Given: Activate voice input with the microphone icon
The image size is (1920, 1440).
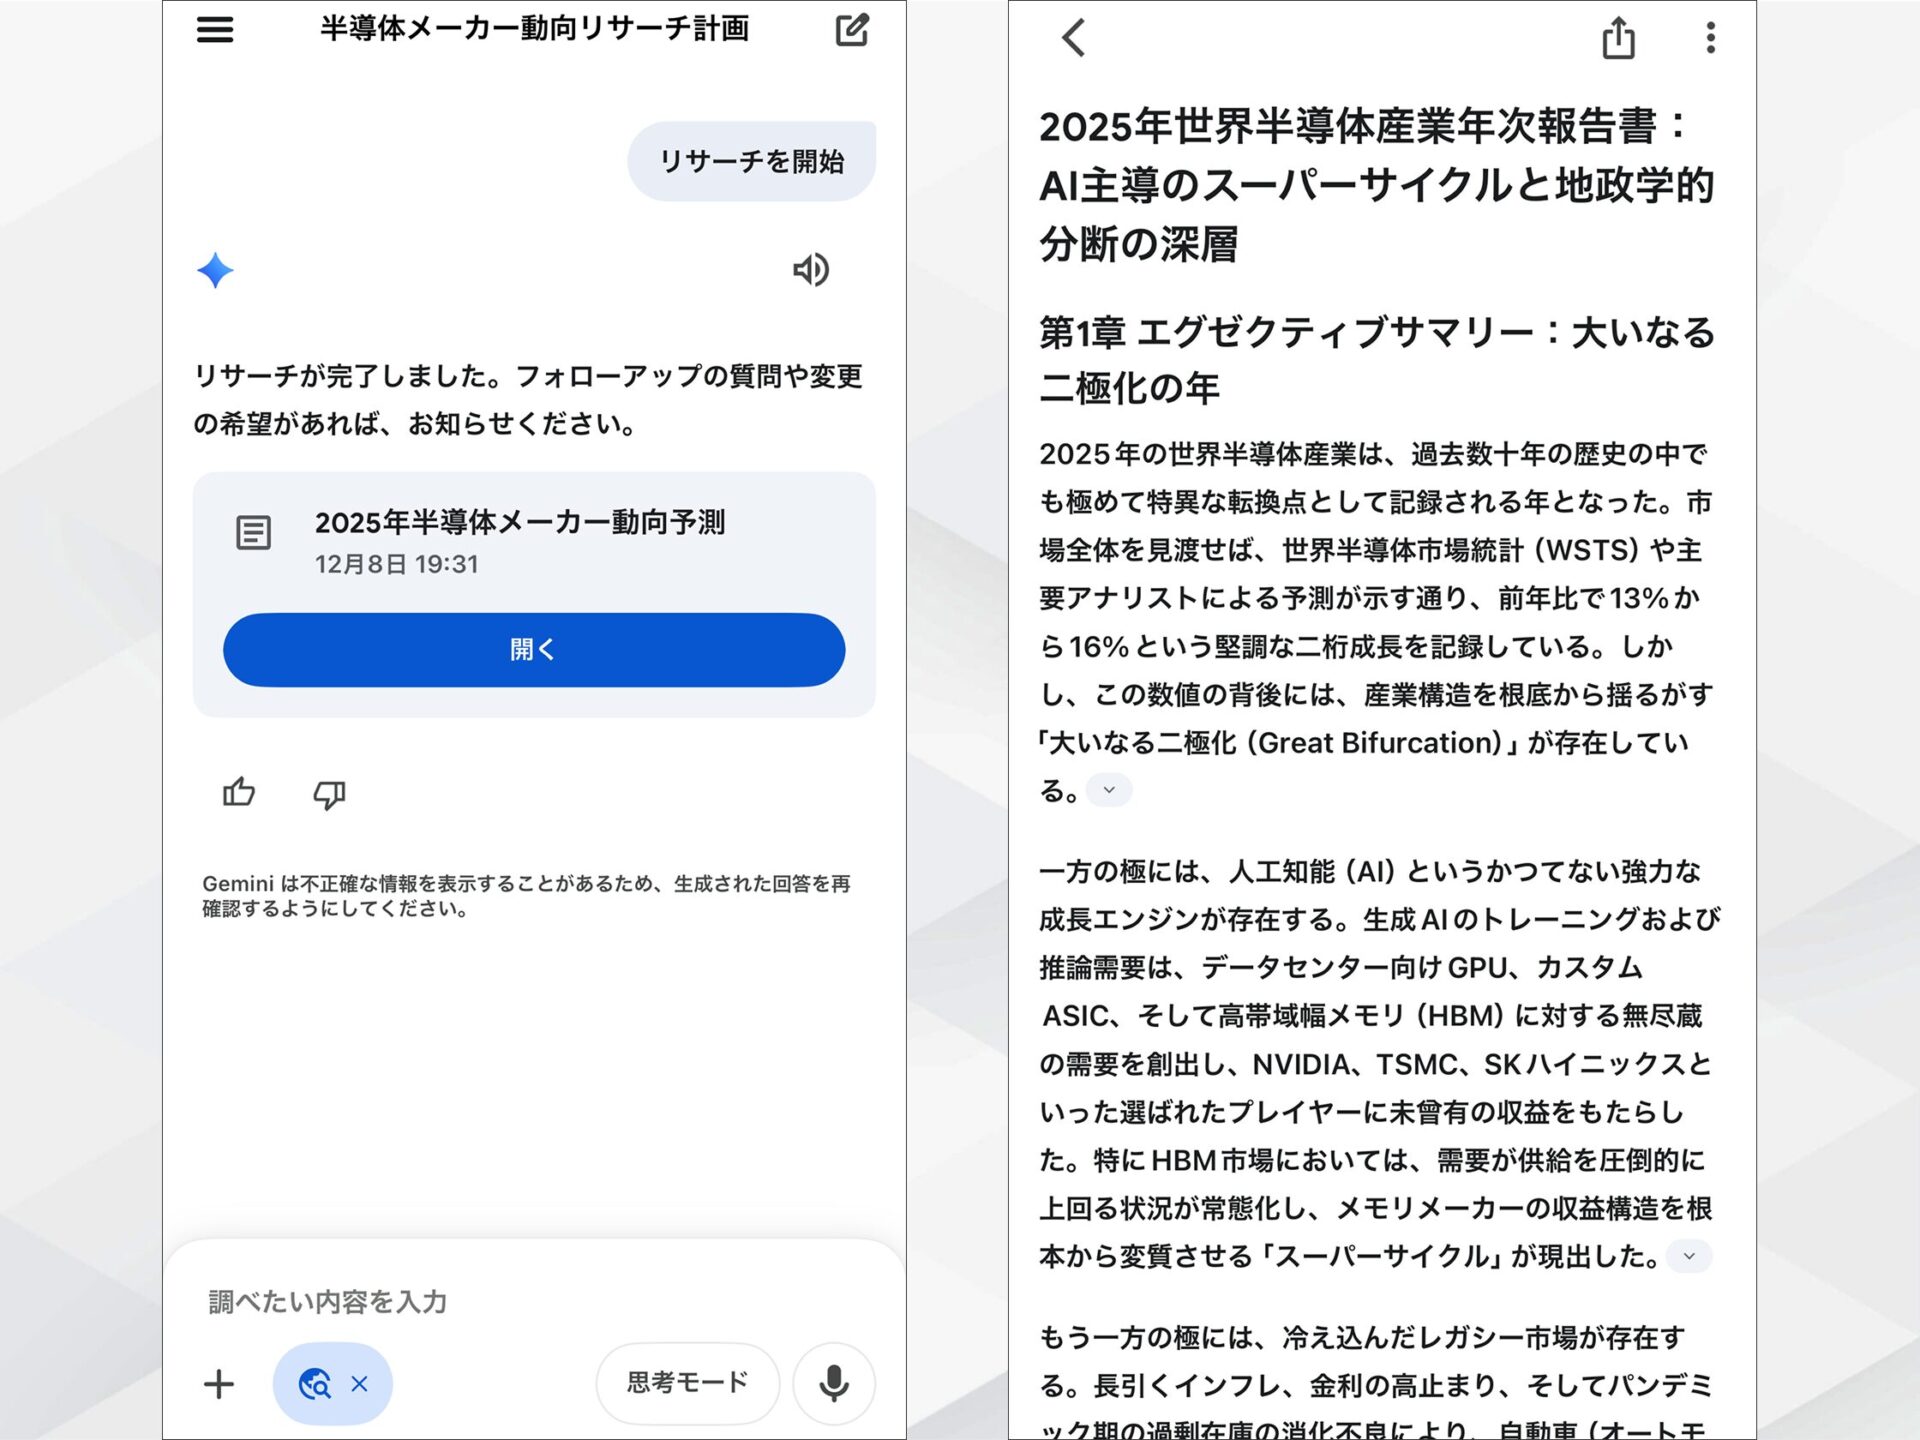Looking at the screenshot, I should (833, 1384).
